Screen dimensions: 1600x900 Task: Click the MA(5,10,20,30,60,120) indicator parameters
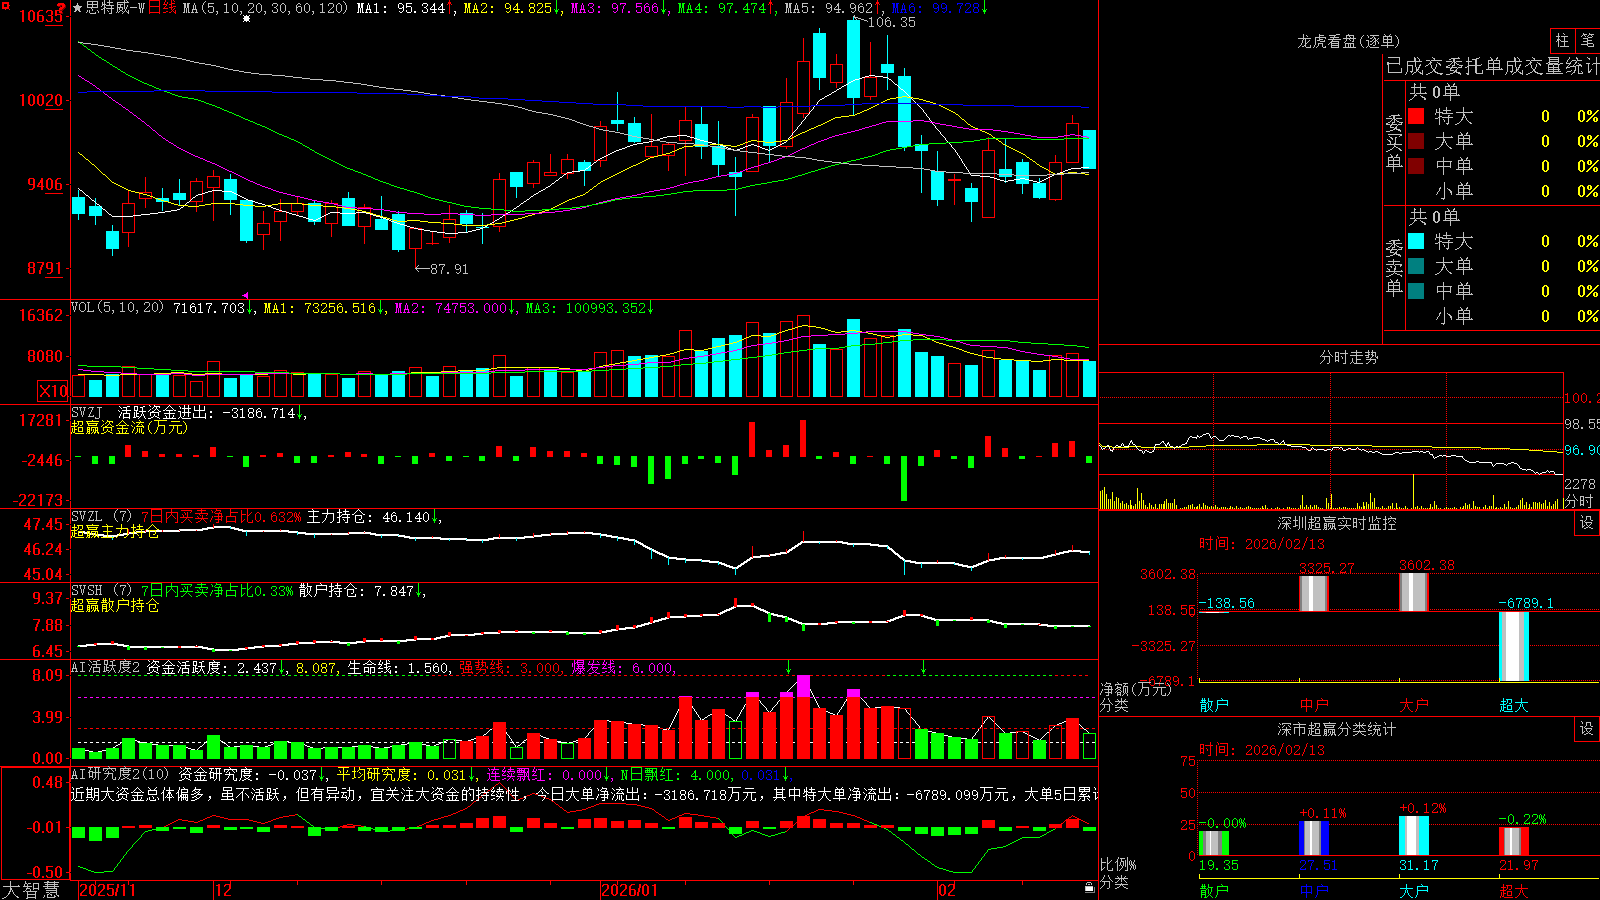pos(265,8)
